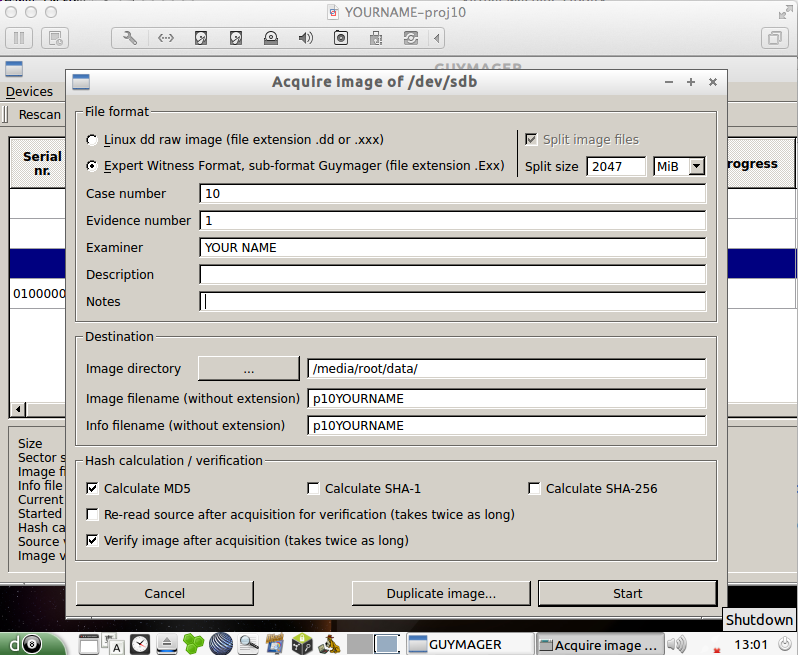Image resolution: width=798 pixels, height=655 pixels.
Task: Toggle Calculate MD5 checkbox
Action: (x=92, y=489)
